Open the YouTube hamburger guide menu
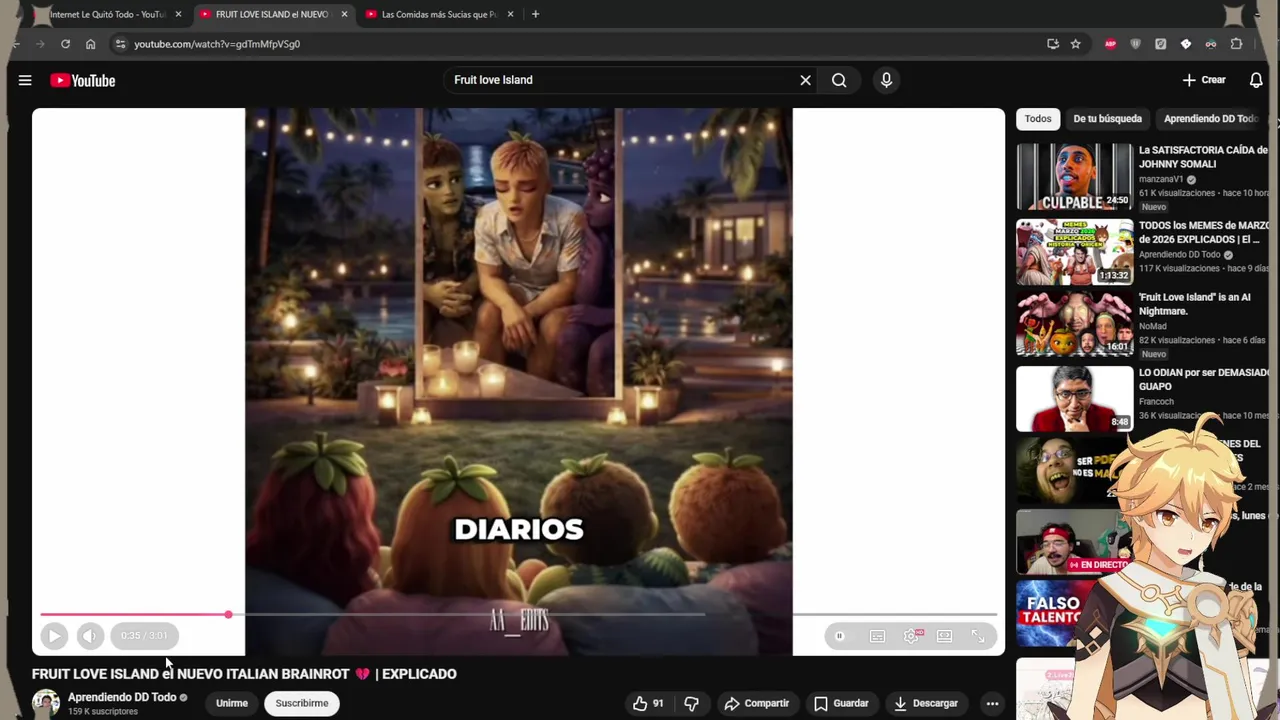1280x720 pixels. pos(25,80)
